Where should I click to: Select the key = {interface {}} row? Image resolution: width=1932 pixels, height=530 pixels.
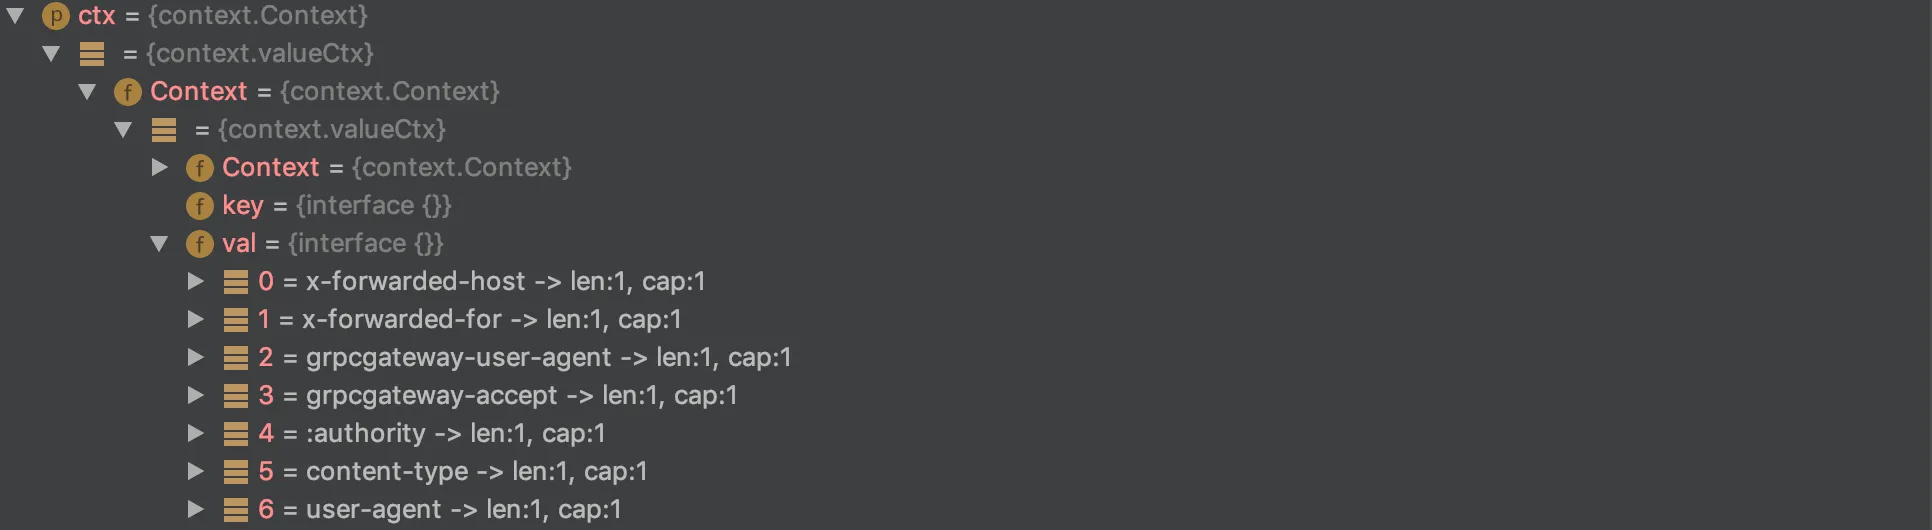pyautogui.click(x=319, y=206)
